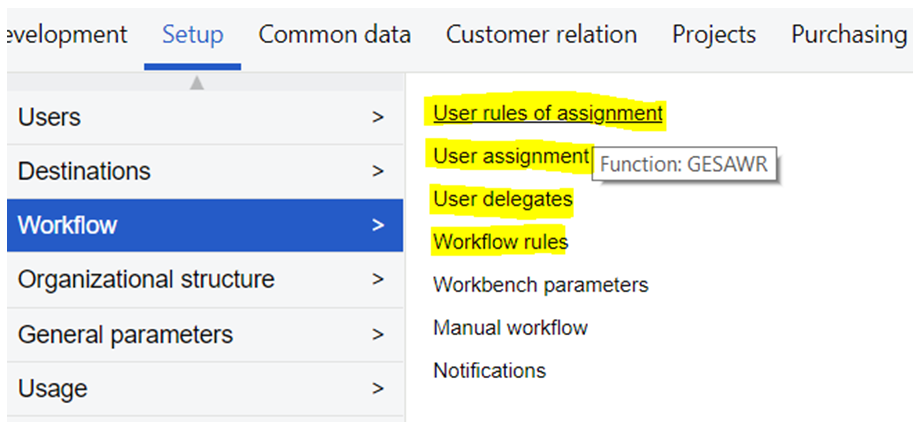923x427 pixels.
Task: Open the General parameters submenu arrow
Action: pos(377,334)
